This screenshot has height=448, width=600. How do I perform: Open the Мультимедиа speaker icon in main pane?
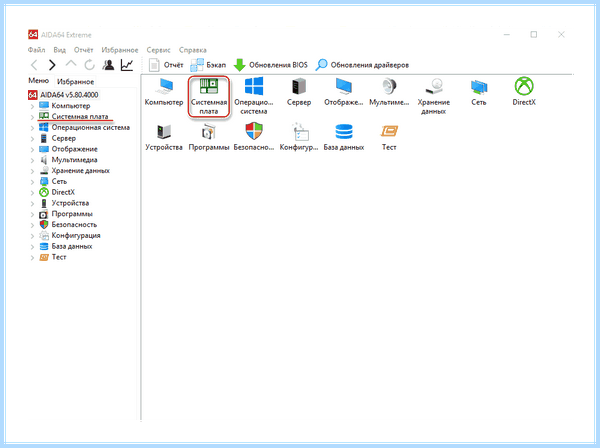[389, 91]
